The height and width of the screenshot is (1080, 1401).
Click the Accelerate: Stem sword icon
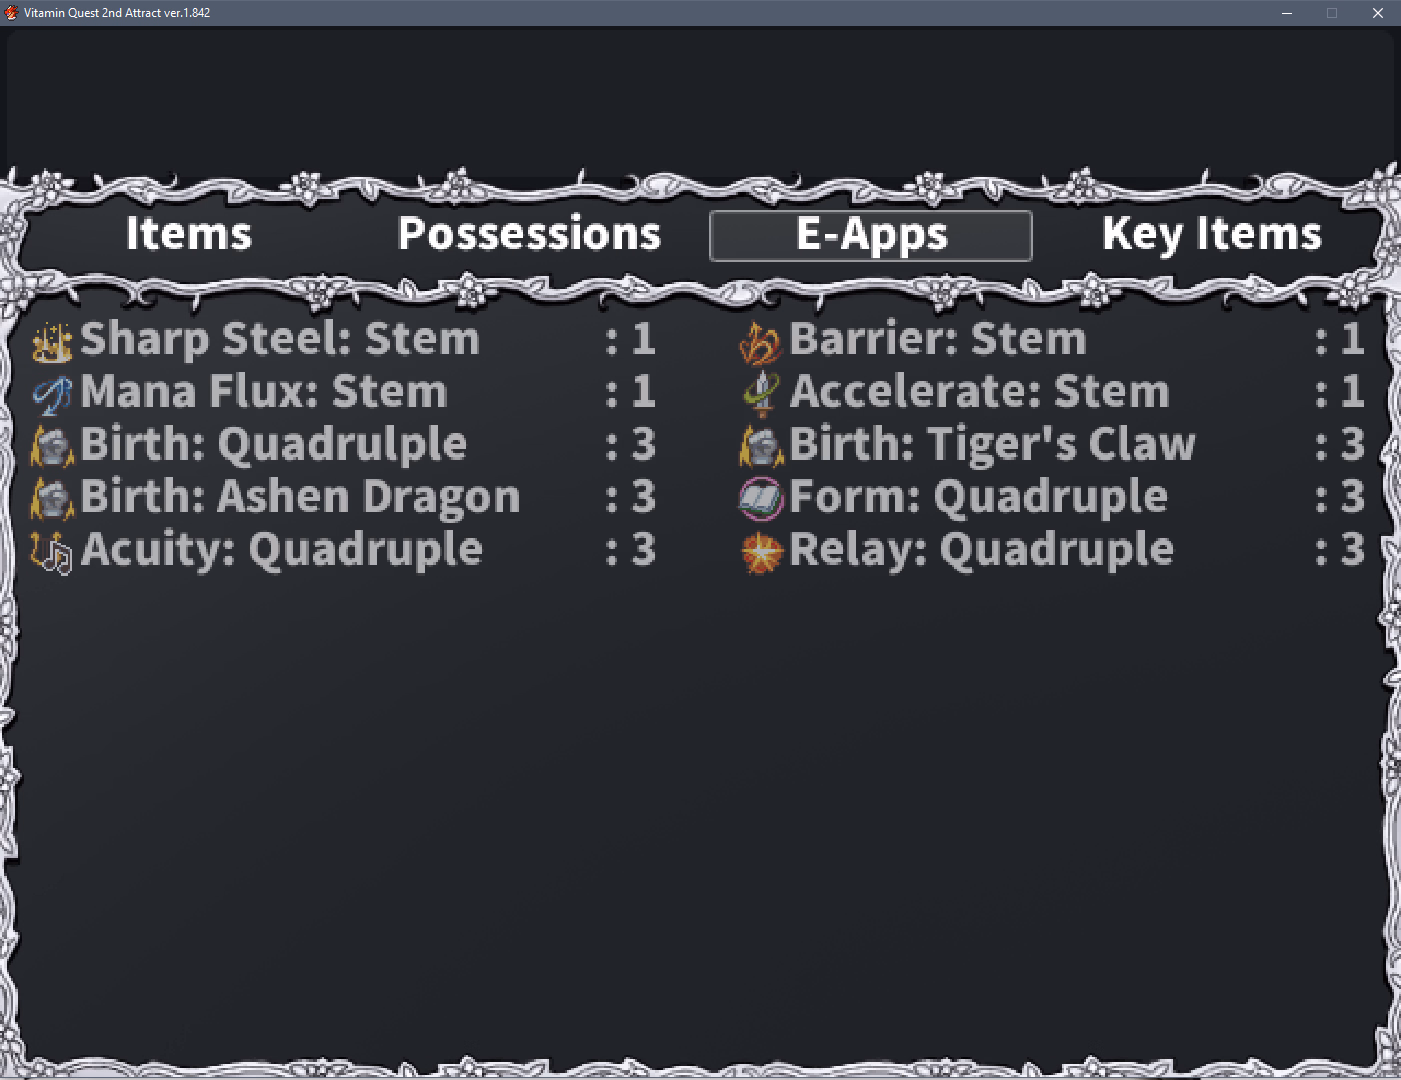(x=761, y=394)
